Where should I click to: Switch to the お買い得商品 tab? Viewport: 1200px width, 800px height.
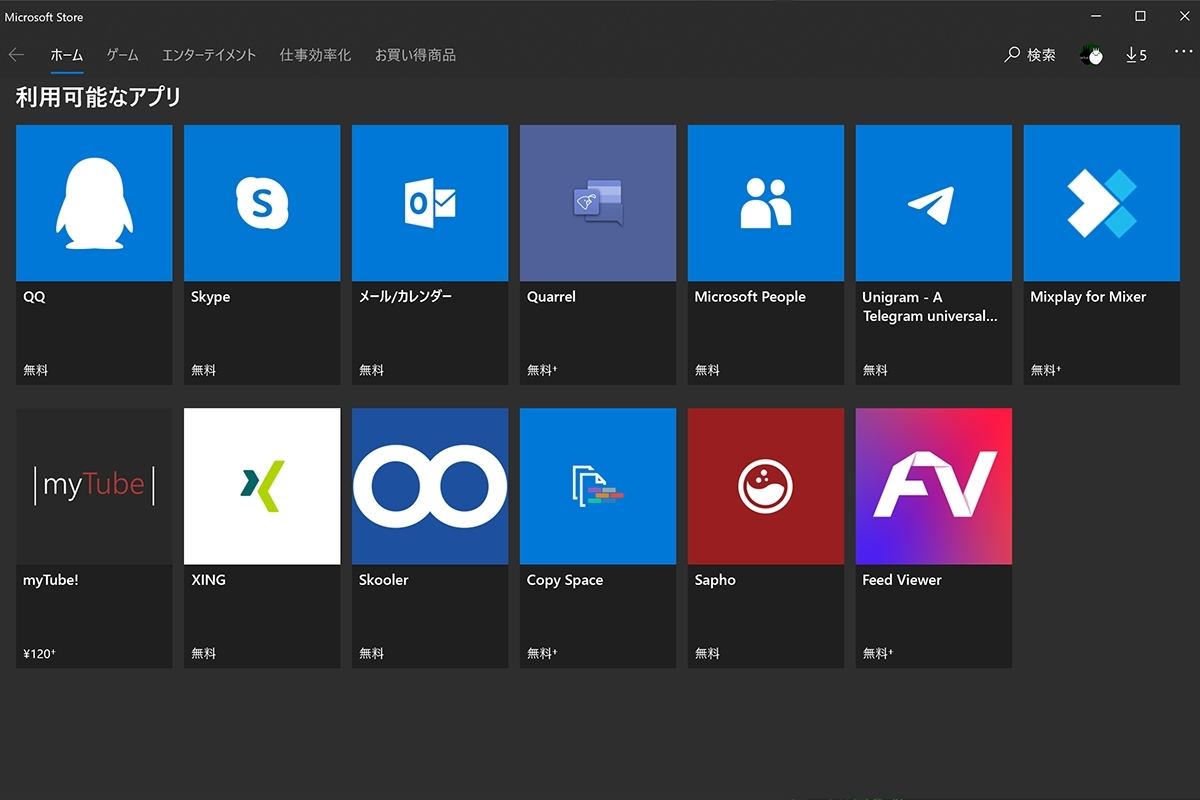coord(415,55)
